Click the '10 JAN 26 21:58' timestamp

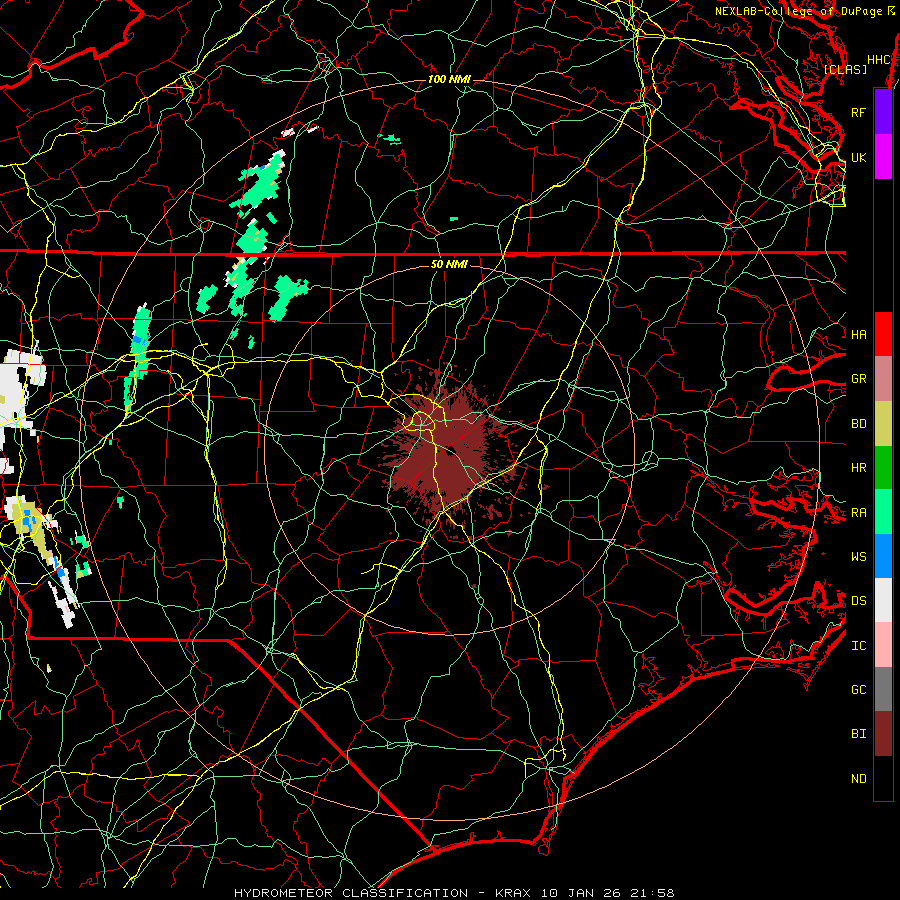point(608,893)
